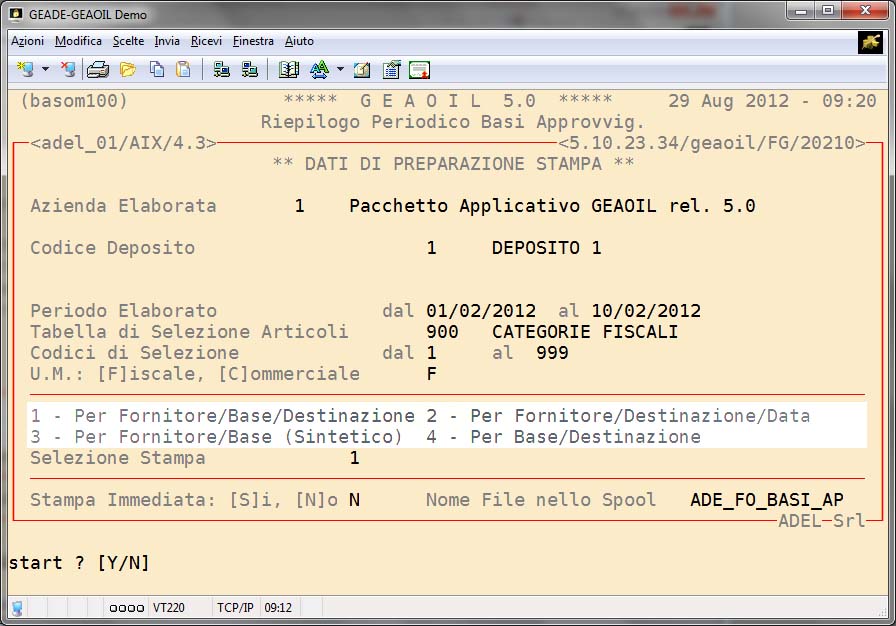Screen dimensions: 896x626
Task: Open the new connection dropdown arrow
Action: tap(45, 70)
